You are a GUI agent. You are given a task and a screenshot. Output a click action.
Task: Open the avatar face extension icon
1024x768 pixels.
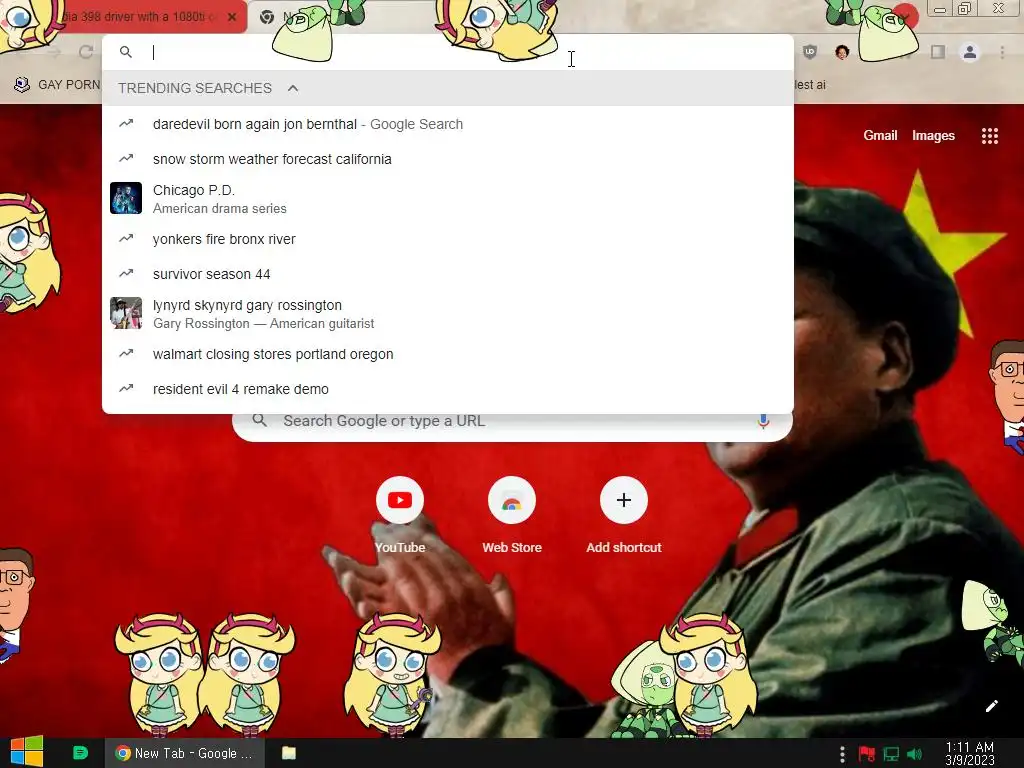pyautogui.click(x=842, y=52)
